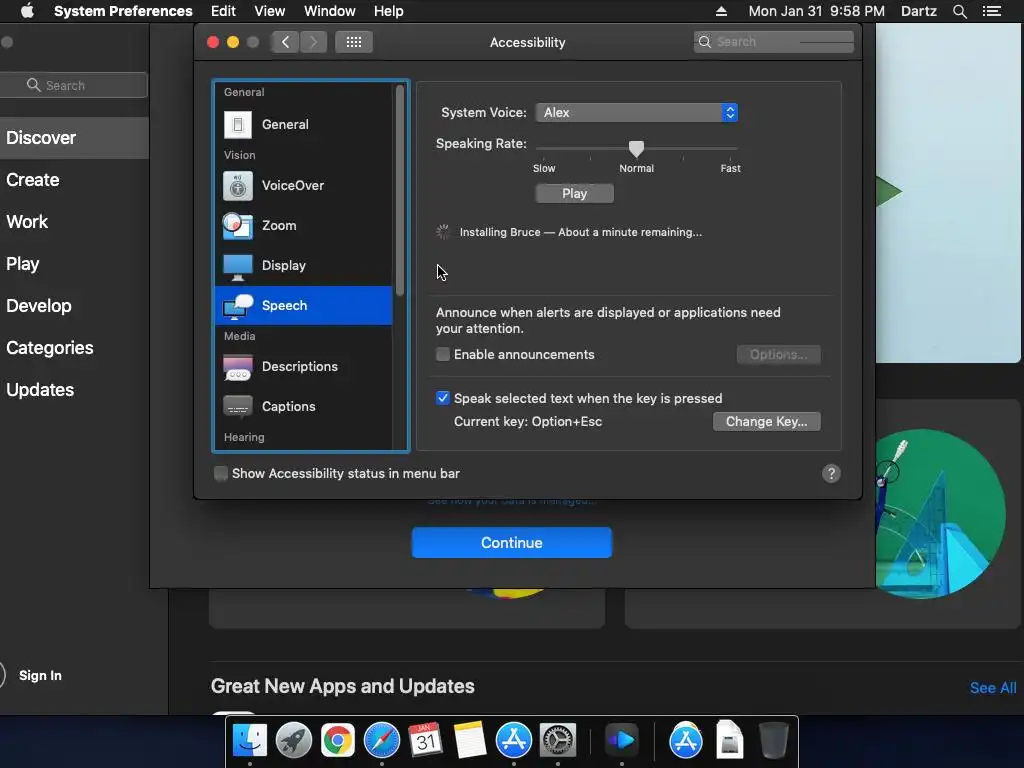Open the Window menu
Screen dimensions: 1024x768
pos(330,11)
